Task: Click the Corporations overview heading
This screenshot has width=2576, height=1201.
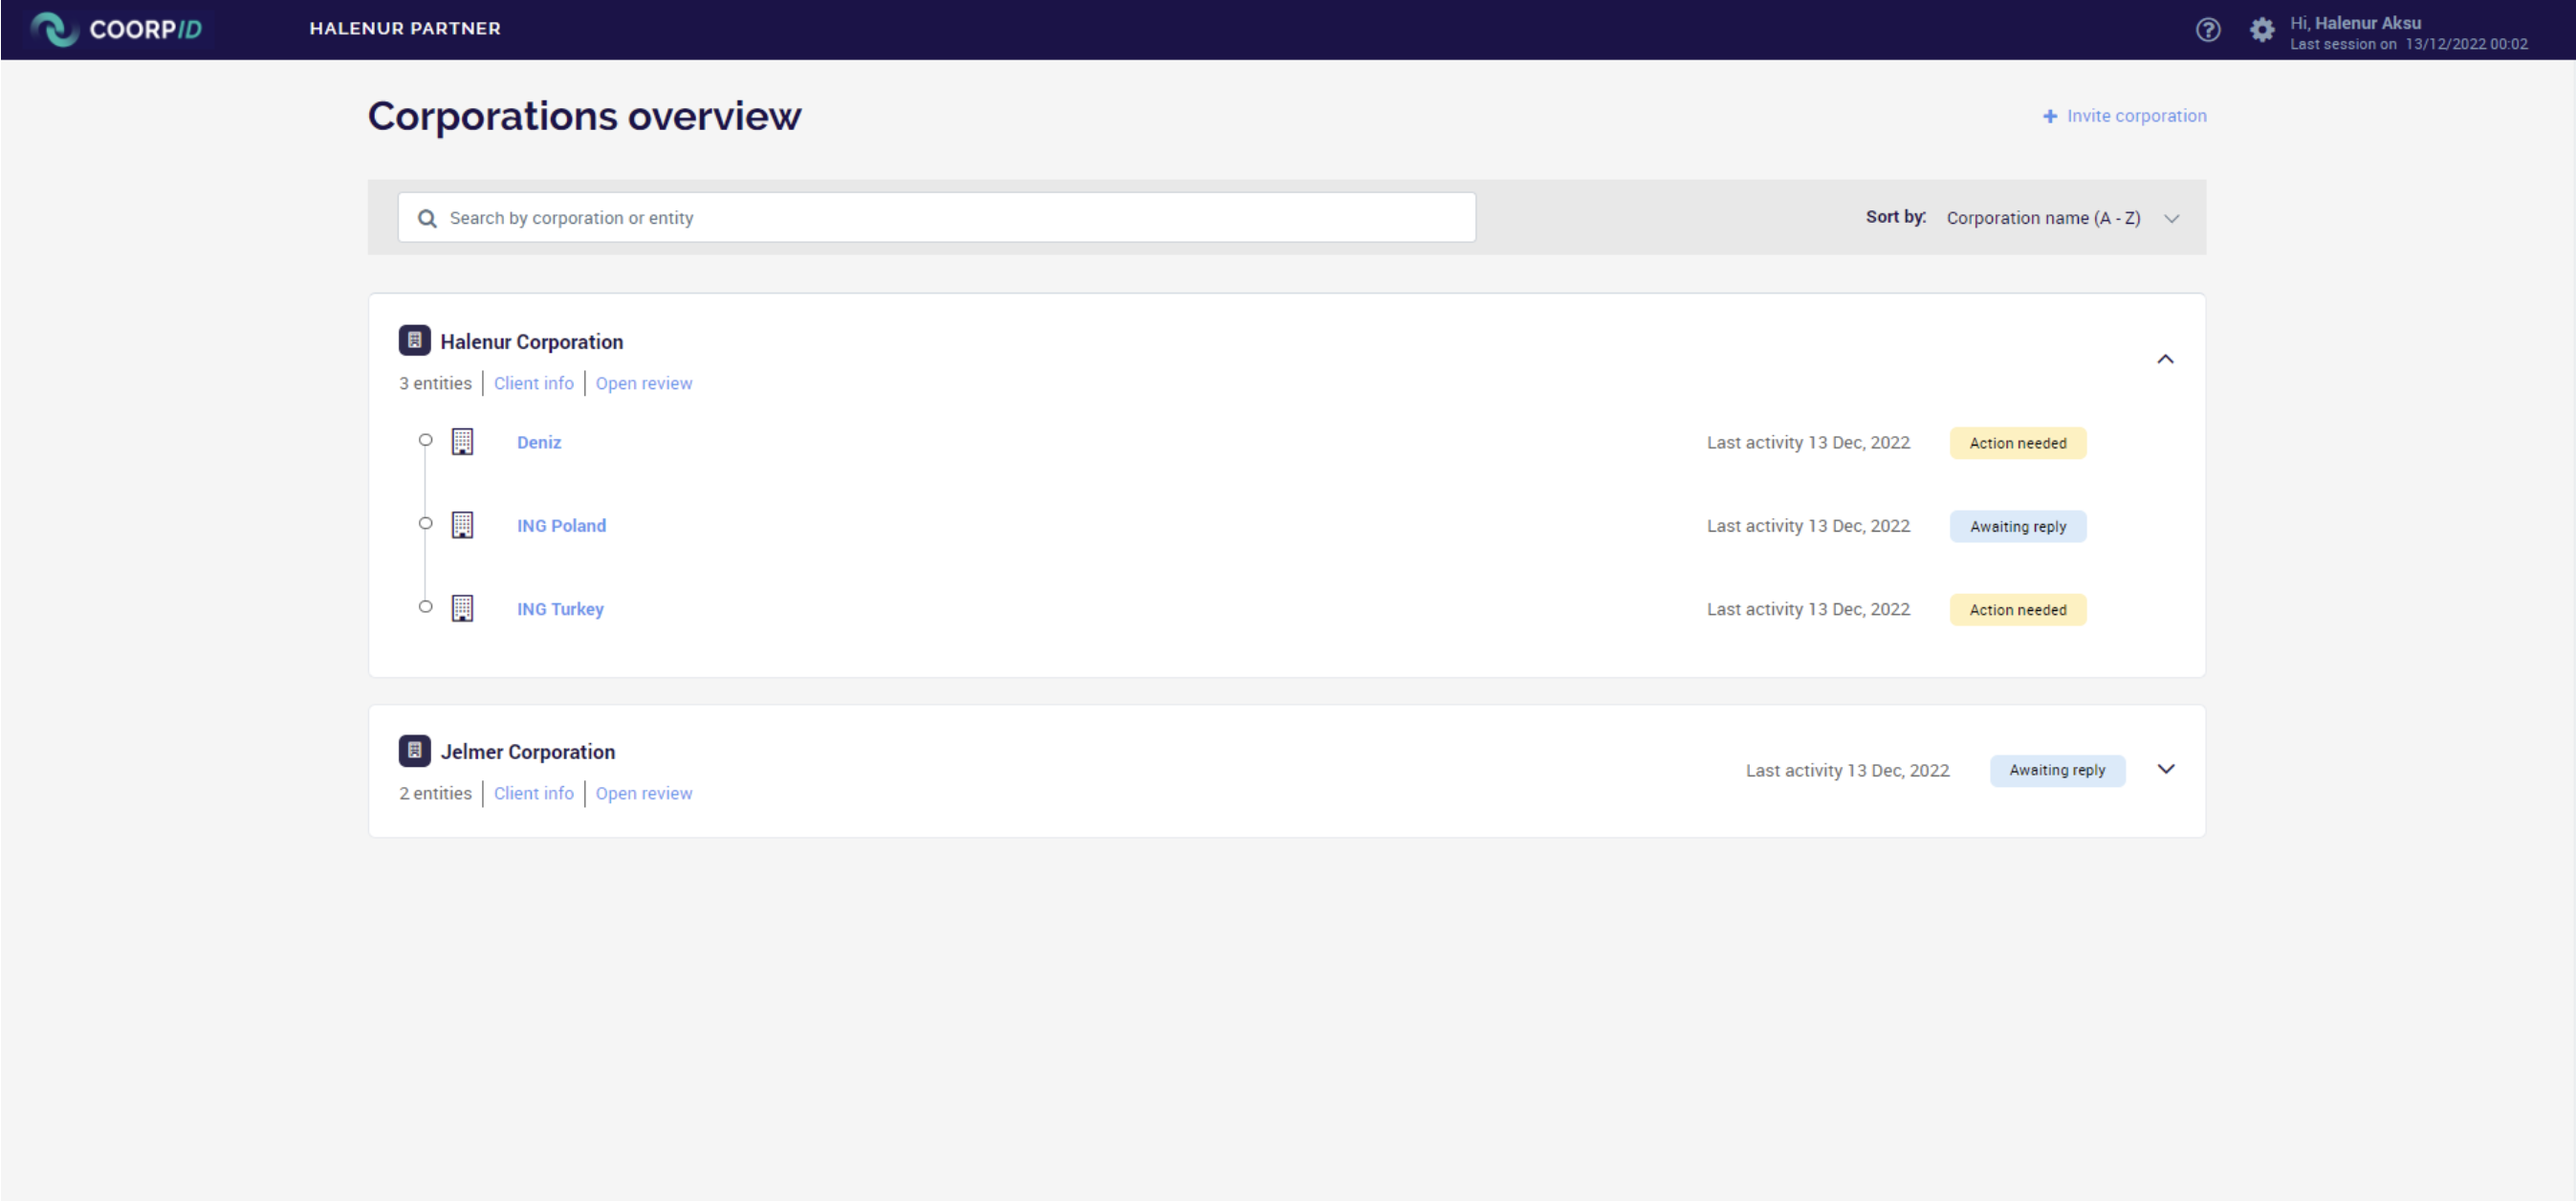Action: coord(585,116)
